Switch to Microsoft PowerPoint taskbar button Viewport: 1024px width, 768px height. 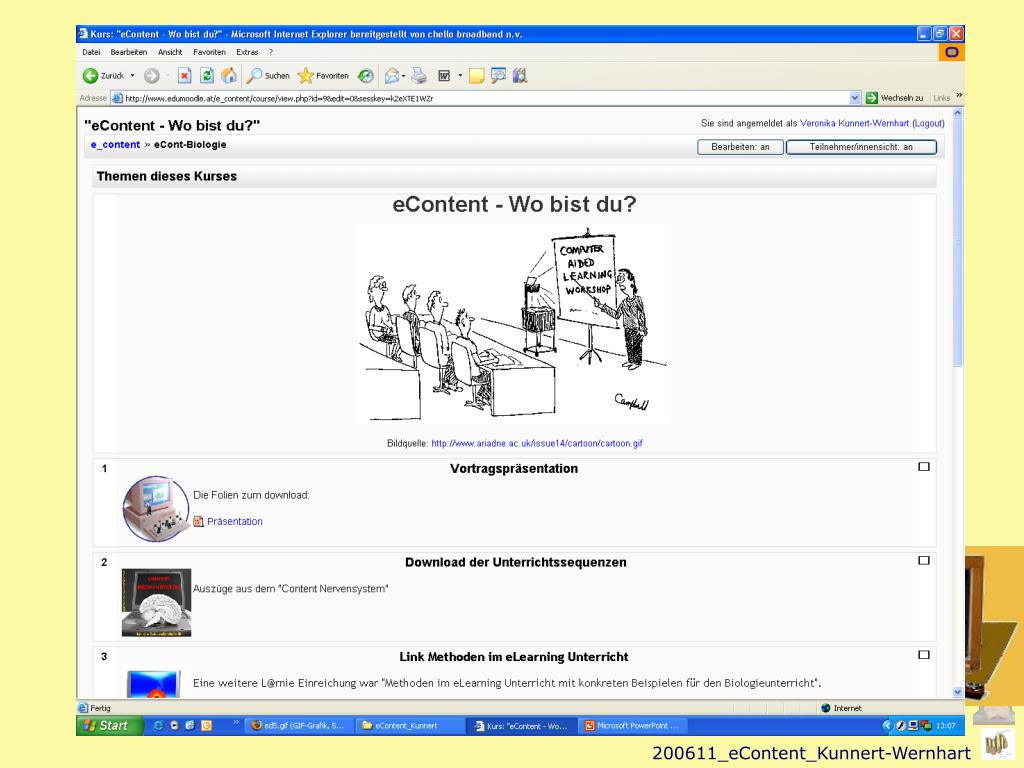[632, 726]
